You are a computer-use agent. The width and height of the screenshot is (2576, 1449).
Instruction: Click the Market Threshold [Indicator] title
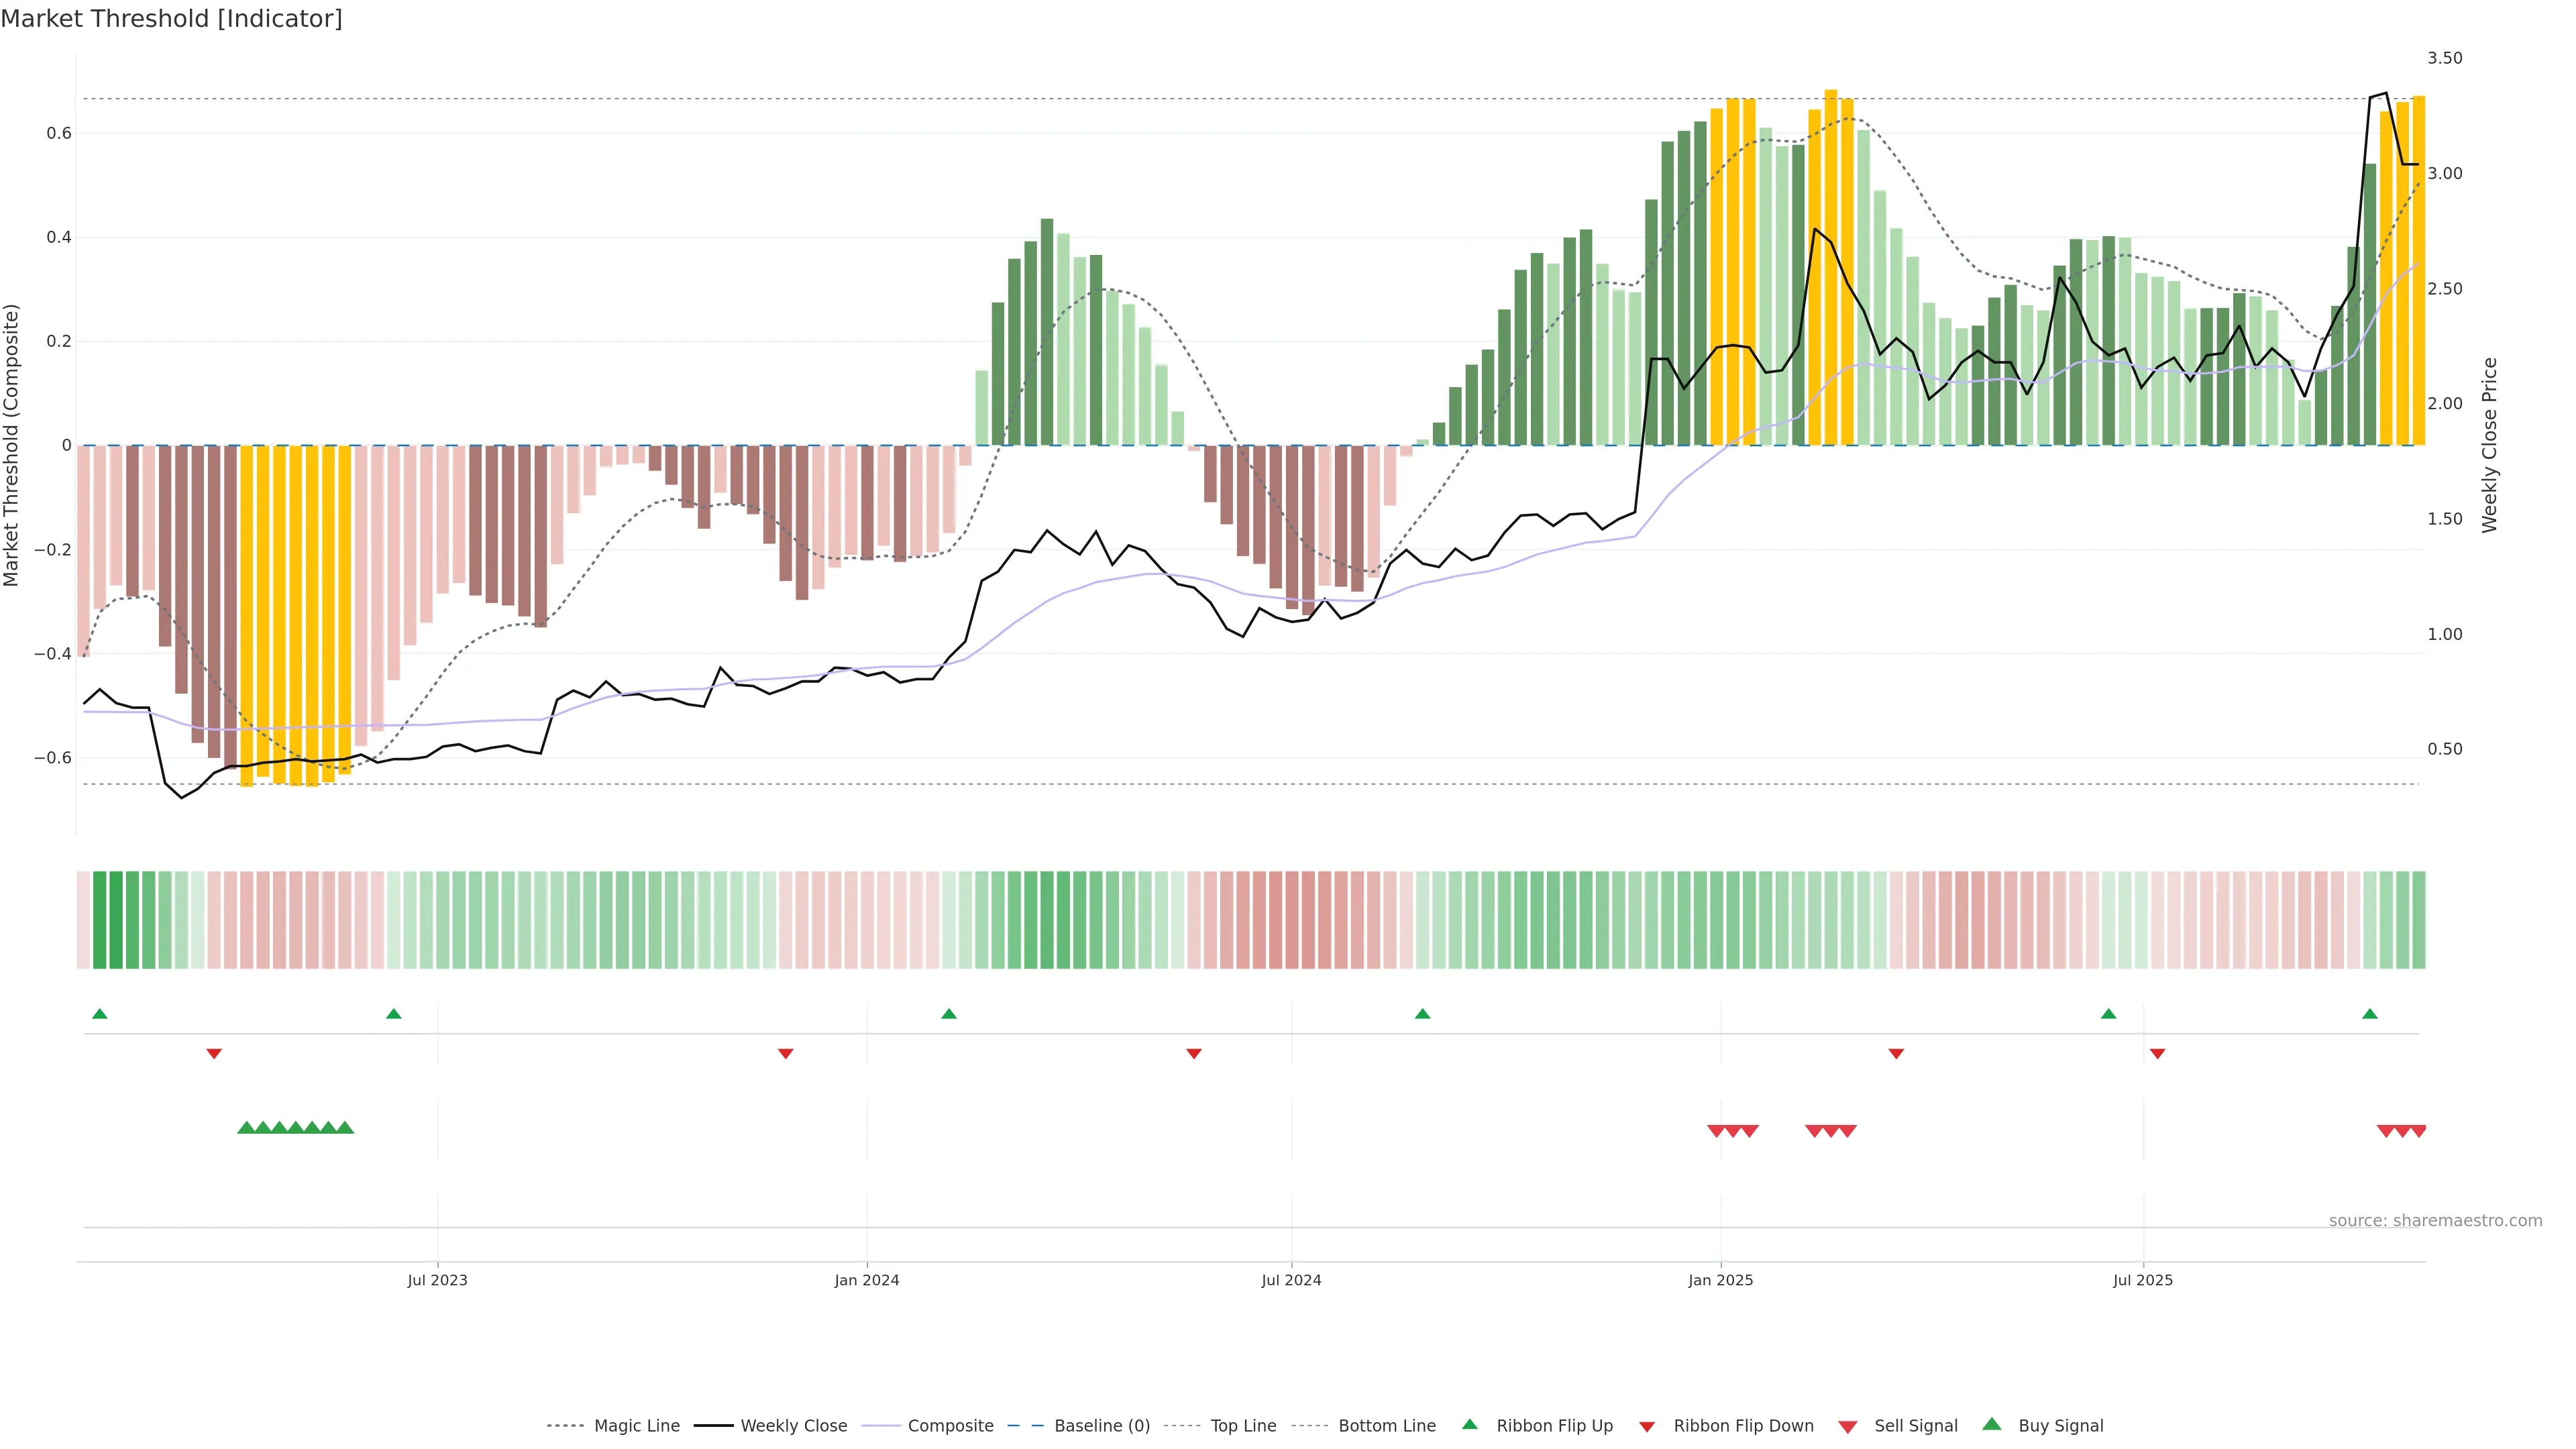coord(171,19)
